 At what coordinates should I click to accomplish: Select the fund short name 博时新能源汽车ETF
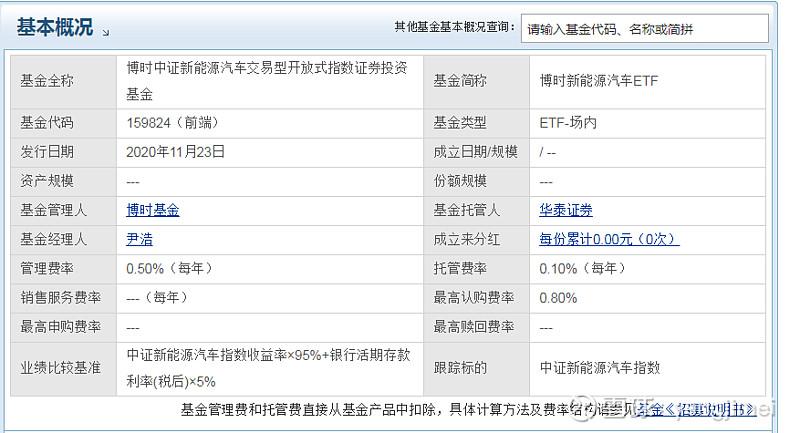(x=599, y=81)
